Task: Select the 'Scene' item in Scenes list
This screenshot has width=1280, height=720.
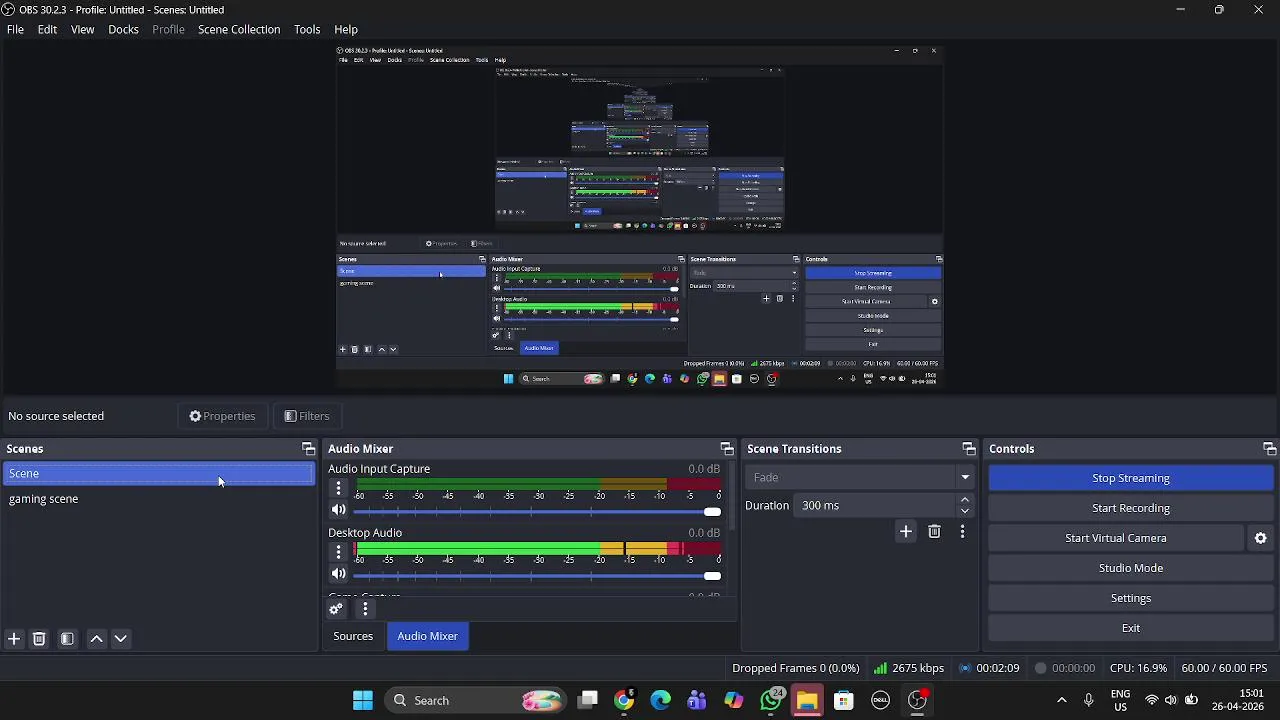Action: pos(158,474)
